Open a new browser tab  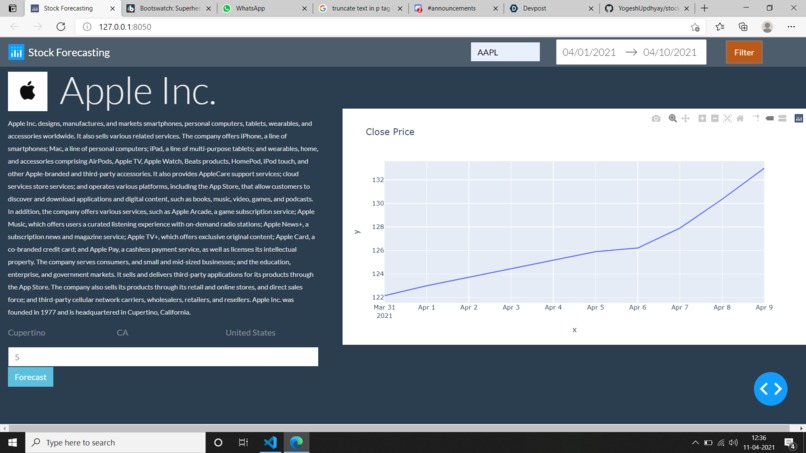(704, 8)
